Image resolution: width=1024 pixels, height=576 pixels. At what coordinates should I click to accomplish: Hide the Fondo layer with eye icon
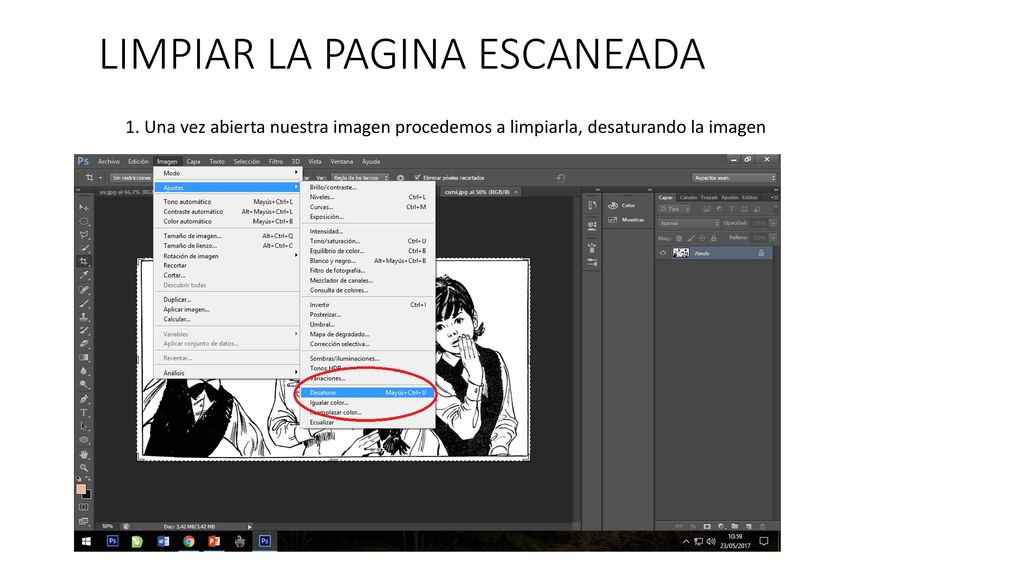click(663, 253)
